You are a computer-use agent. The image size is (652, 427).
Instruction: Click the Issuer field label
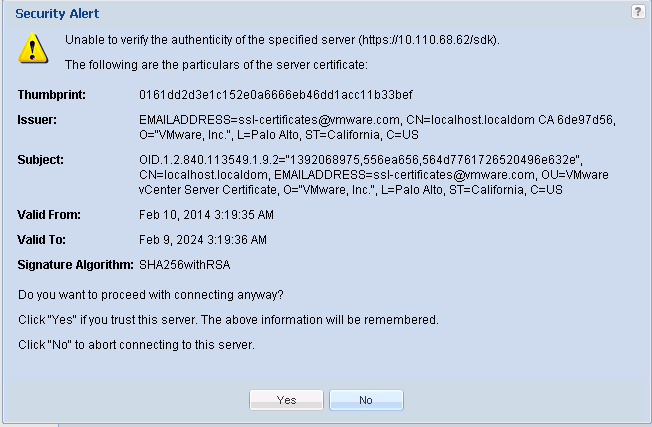[37, 120]
